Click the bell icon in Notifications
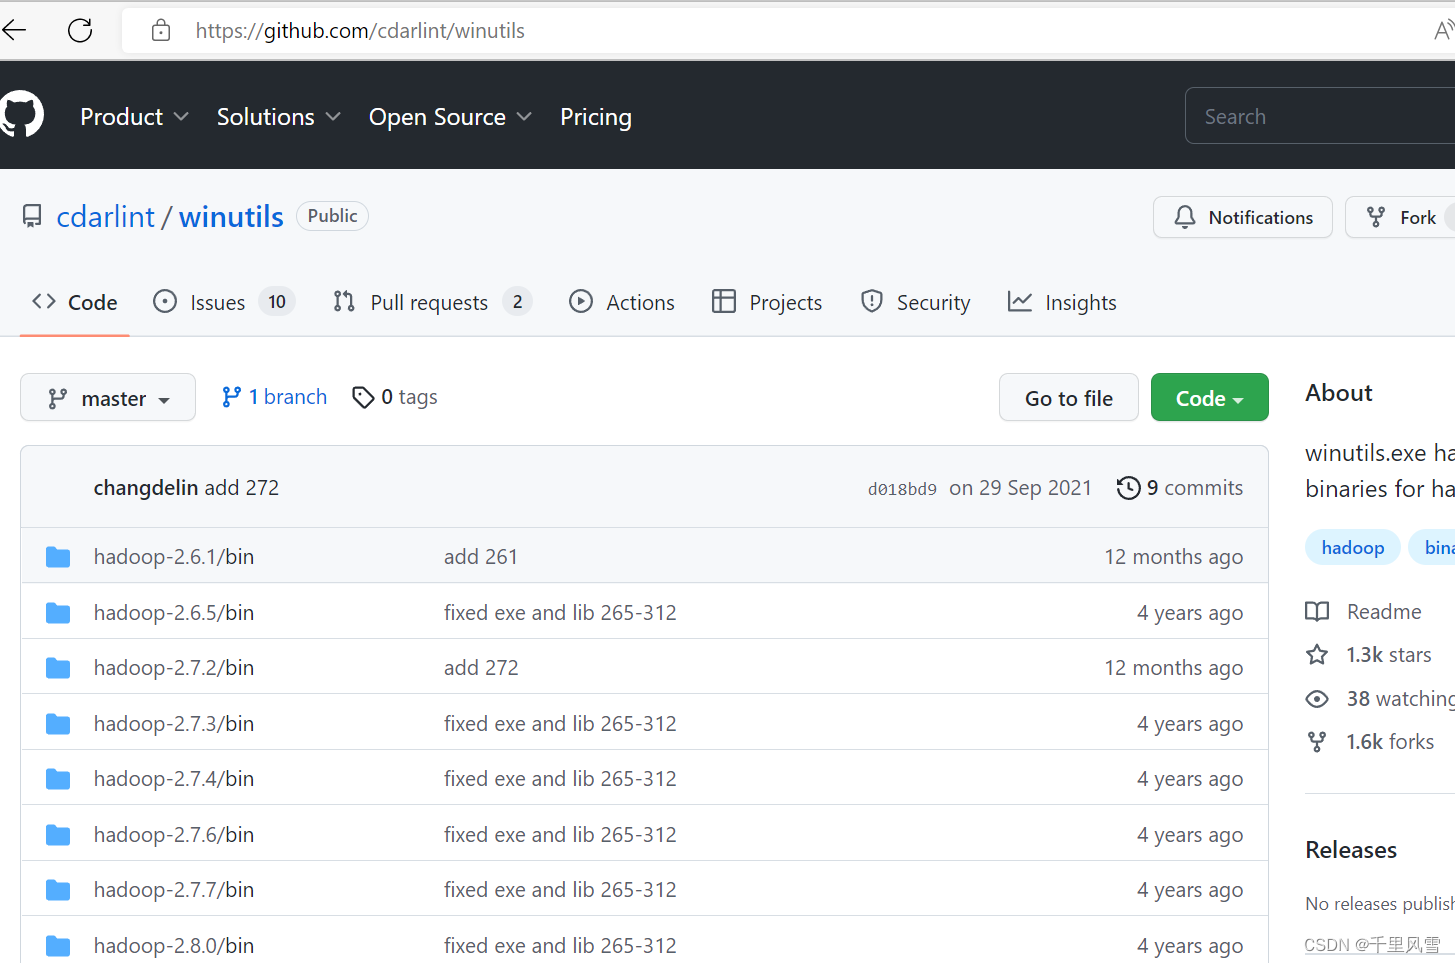The width and height of the screenshot is (1455, 963). 1185,217
